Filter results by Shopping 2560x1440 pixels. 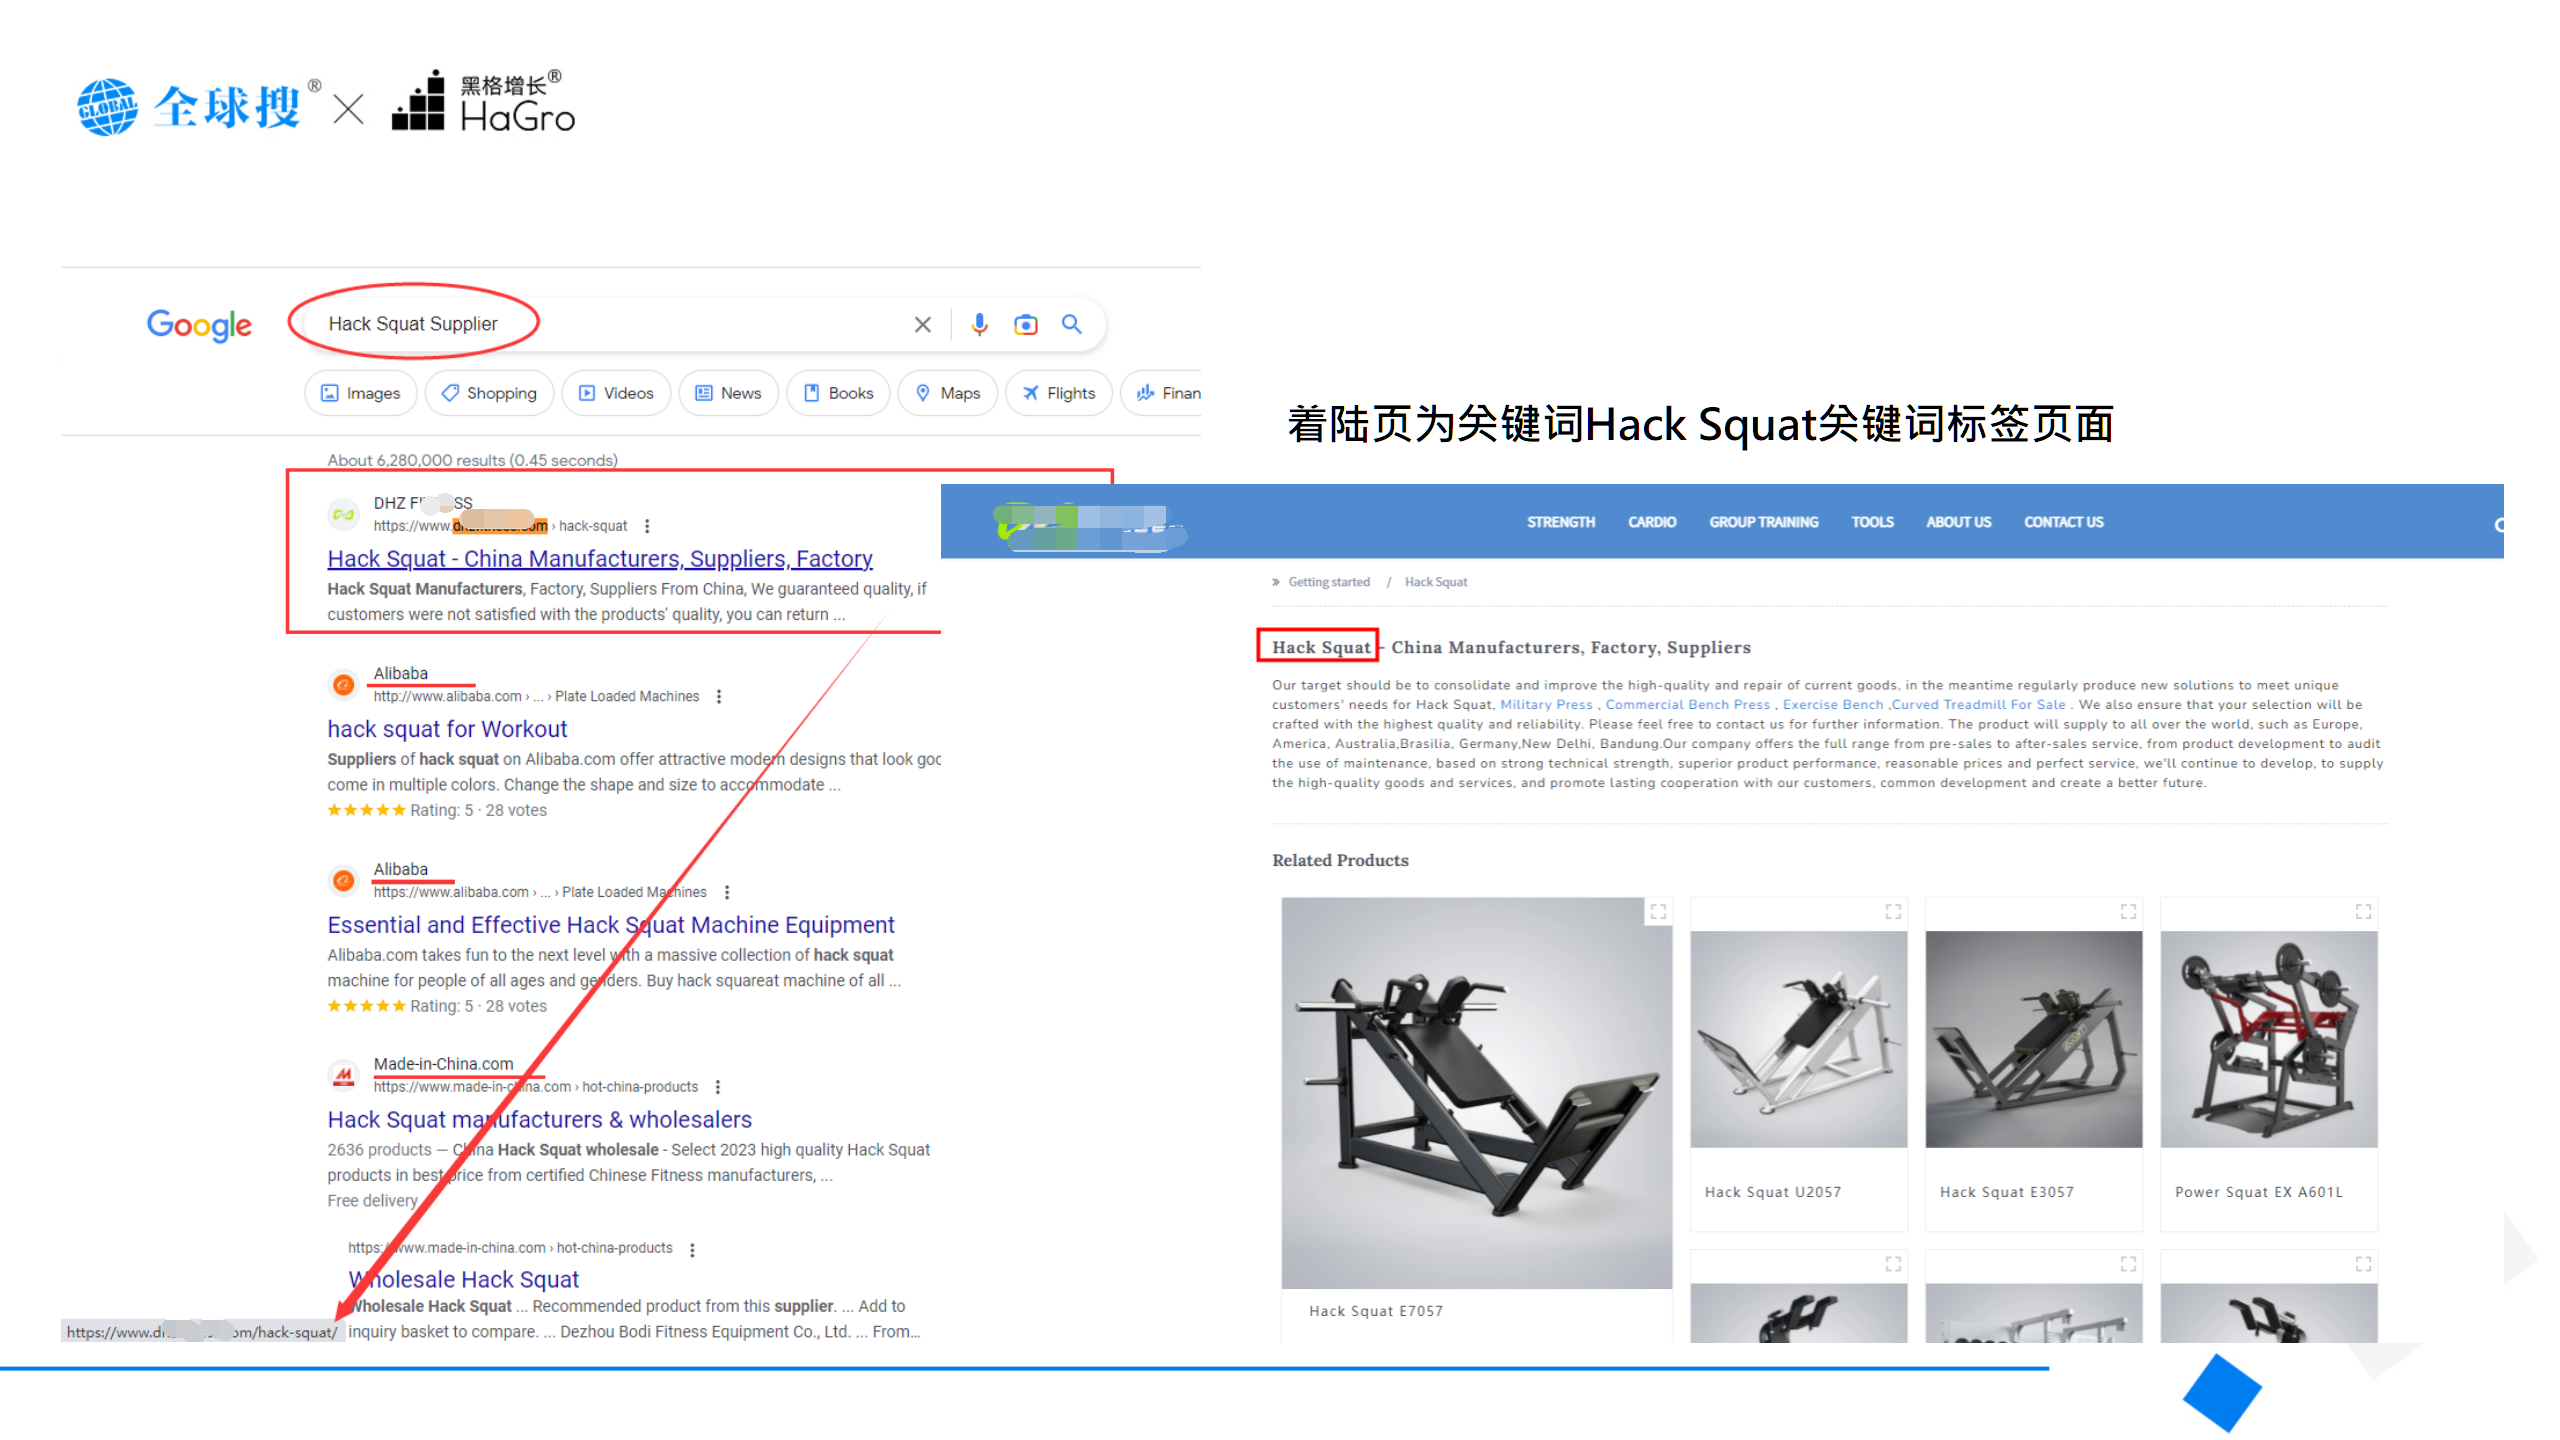(x=489, y=393)
